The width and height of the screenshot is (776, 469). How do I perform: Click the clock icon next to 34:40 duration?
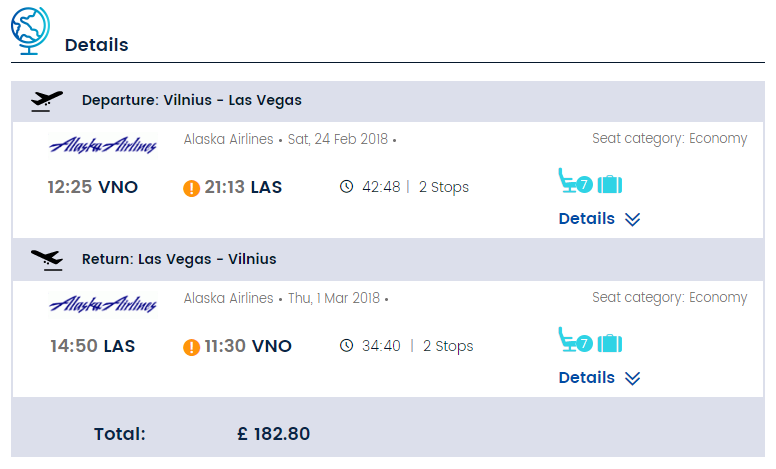coord(346,345)
